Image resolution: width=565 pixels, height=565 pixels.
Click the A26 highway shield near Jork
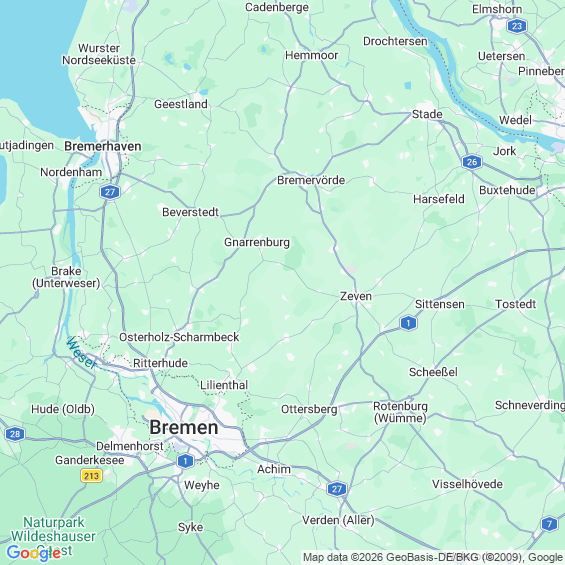point(472,162)
